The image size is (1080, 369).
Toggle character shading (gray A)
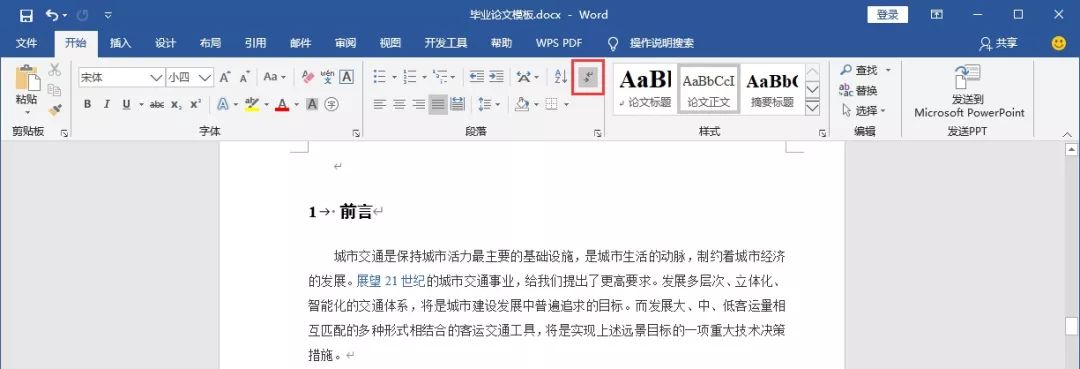312,105
